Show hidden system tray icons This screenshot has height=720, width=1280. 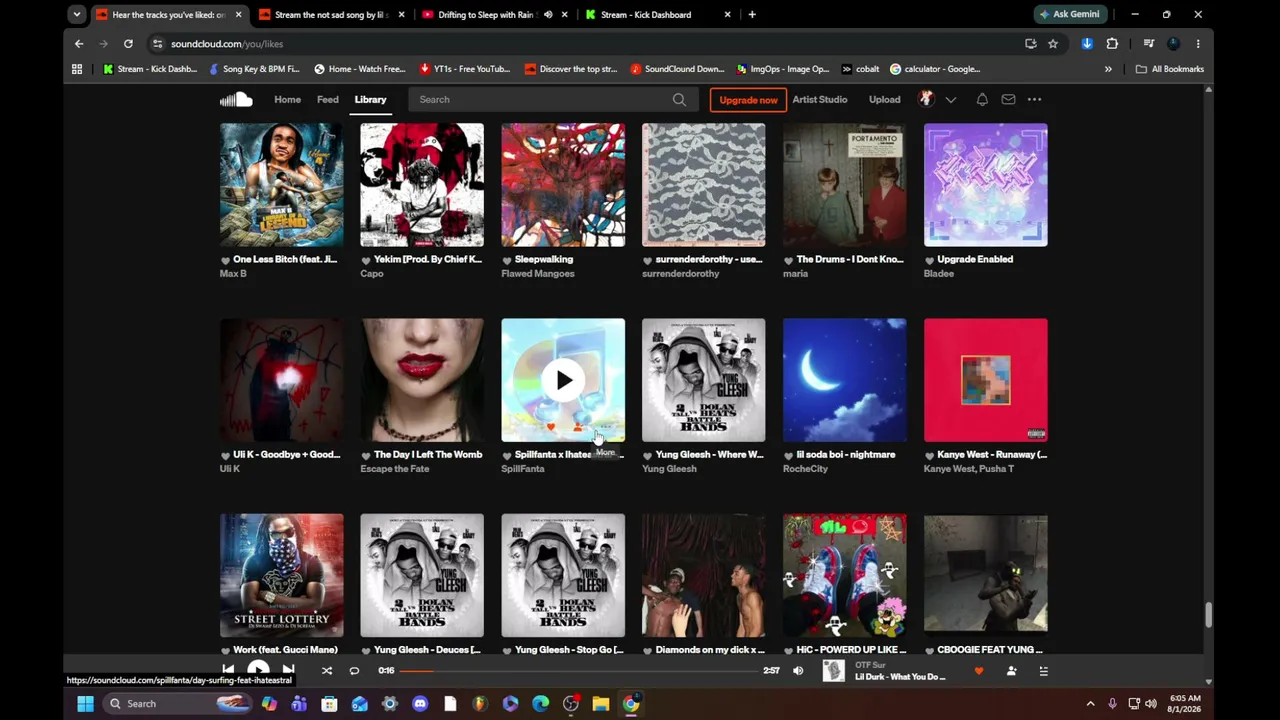(x=1090, y=703)
